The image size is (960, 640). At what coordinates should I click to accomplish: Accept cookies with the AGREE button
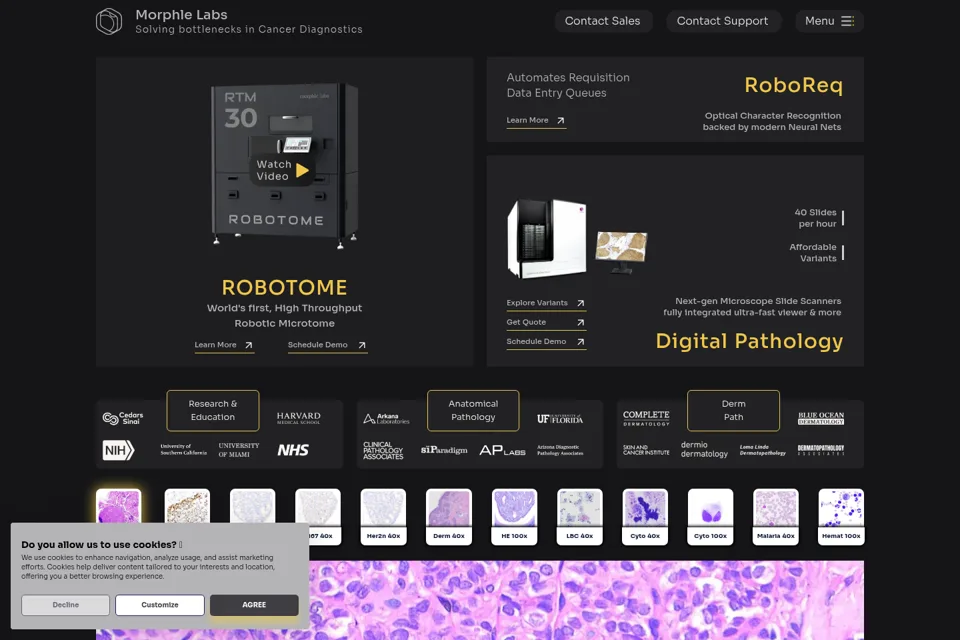(x=254, y=605)
